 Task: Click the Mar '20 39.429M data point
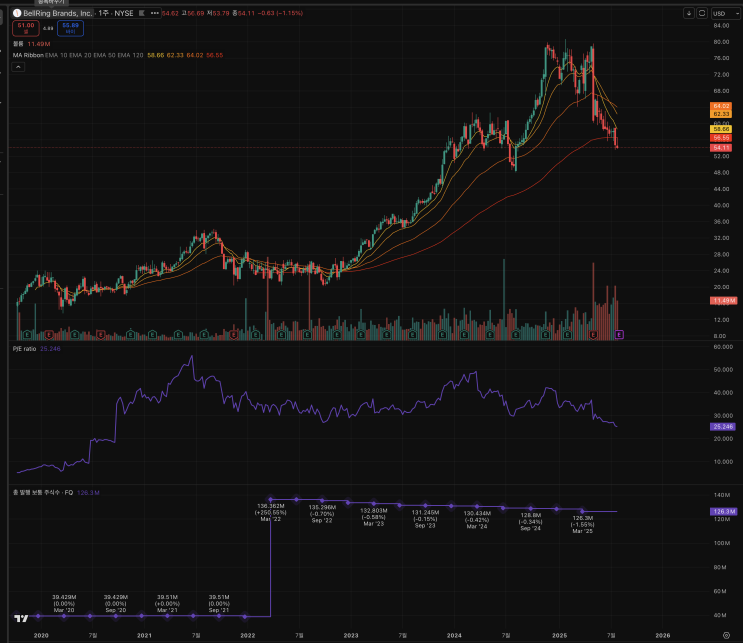(64, 616)
